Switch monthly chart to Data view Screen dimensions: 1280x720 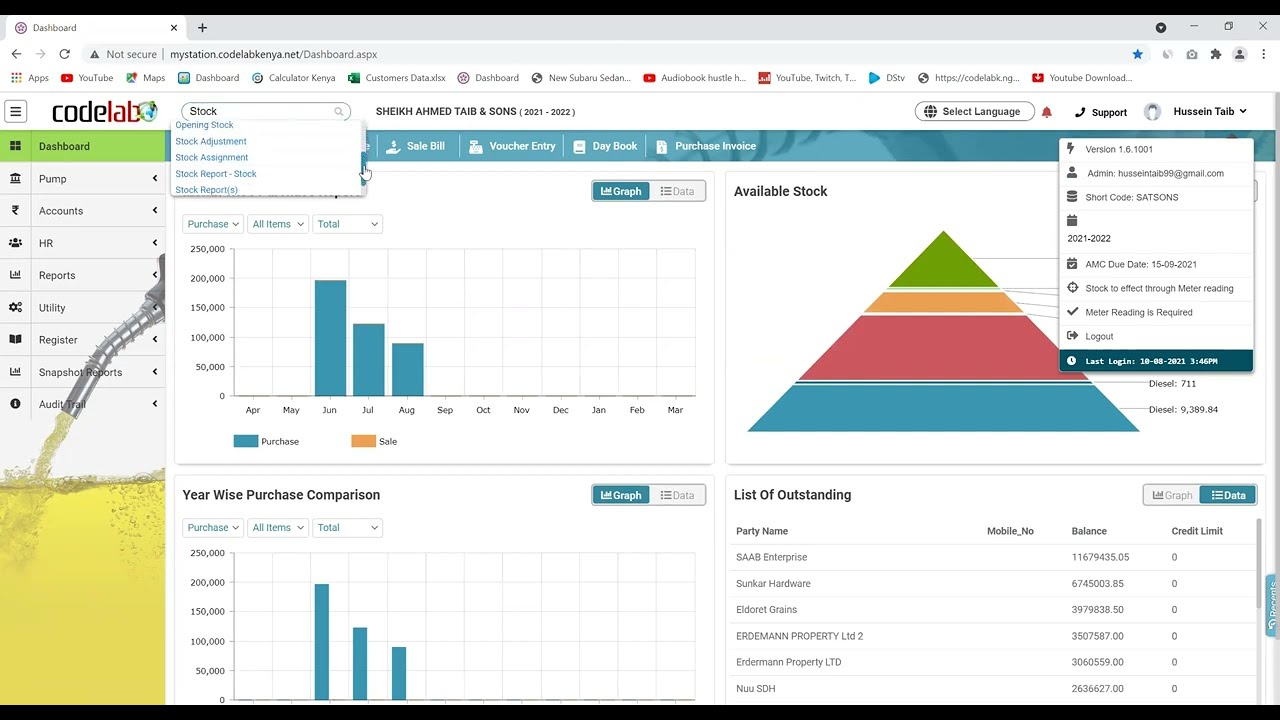677,191
